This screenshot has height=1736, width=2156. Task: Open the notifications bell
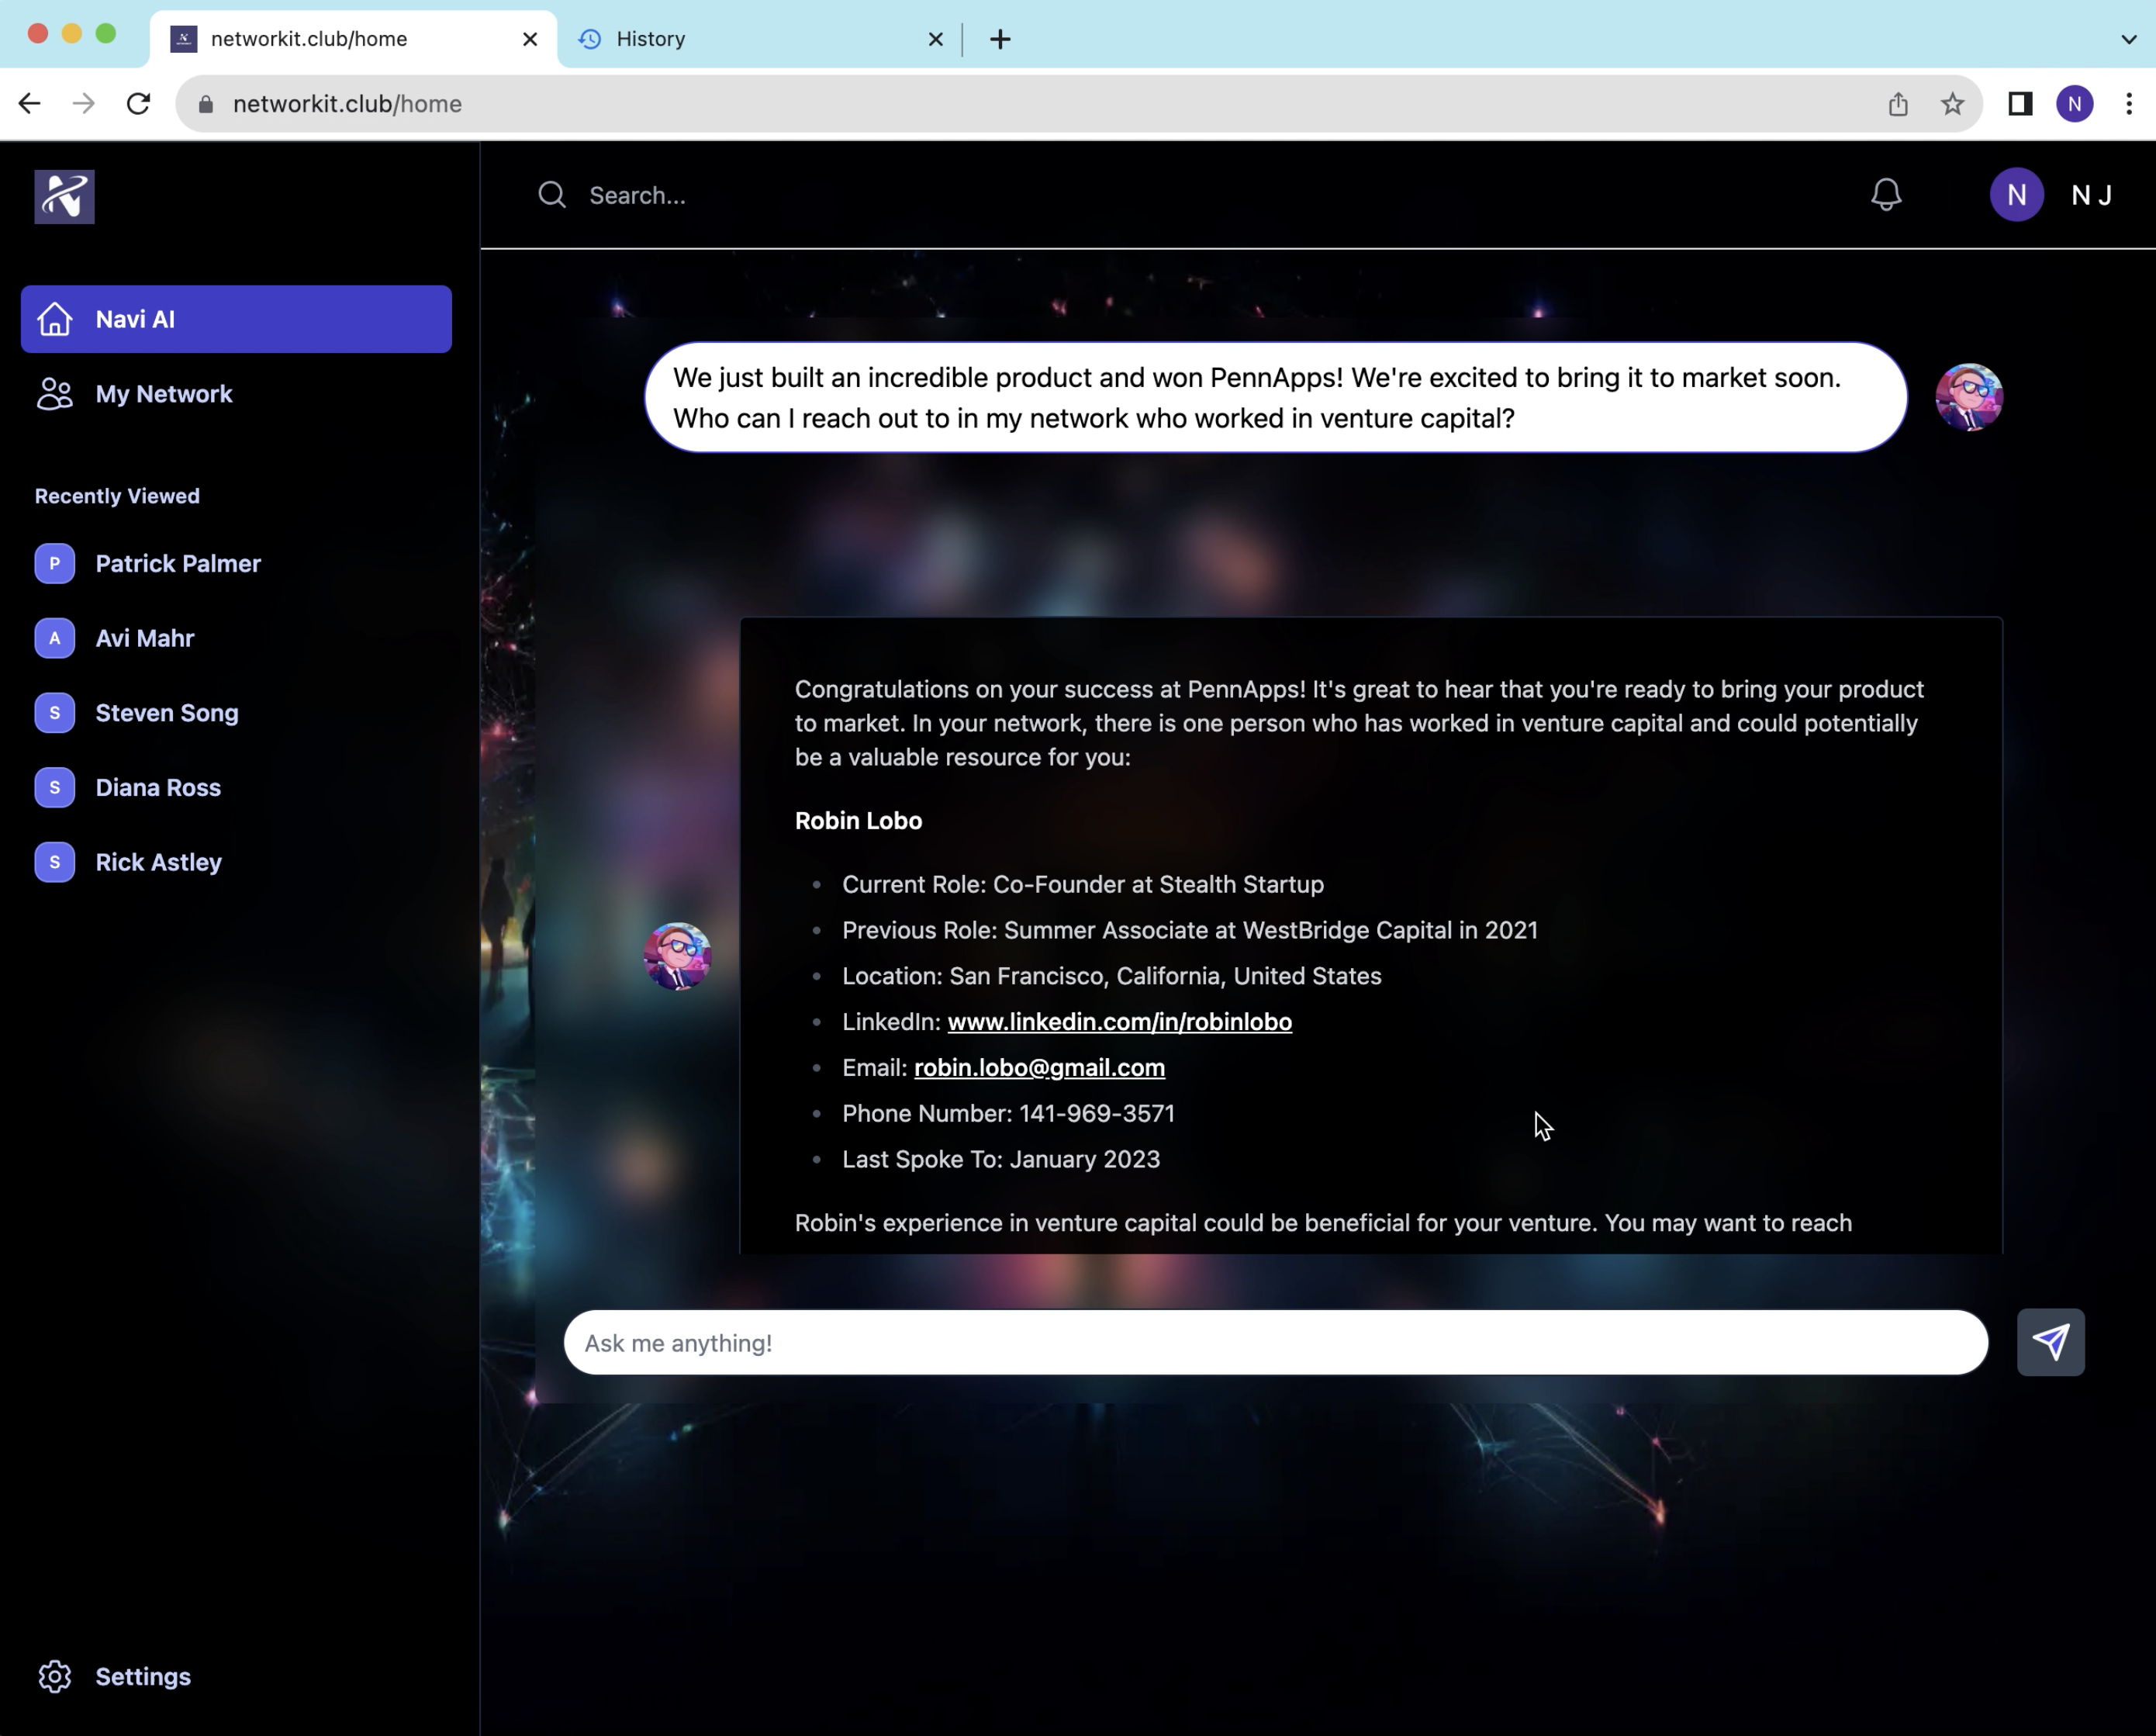pos(1886,195)
